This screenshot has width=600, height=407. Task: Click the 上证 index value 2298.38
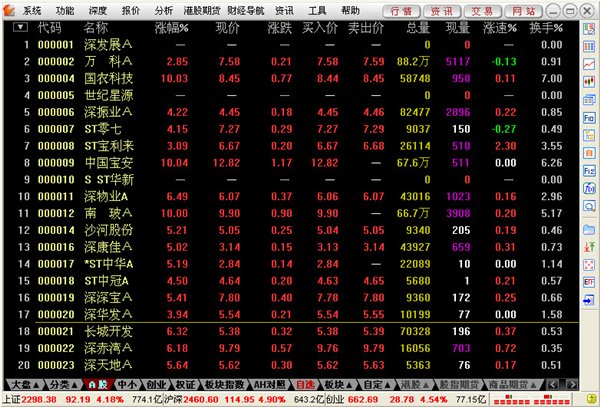[x=39, y=400]
